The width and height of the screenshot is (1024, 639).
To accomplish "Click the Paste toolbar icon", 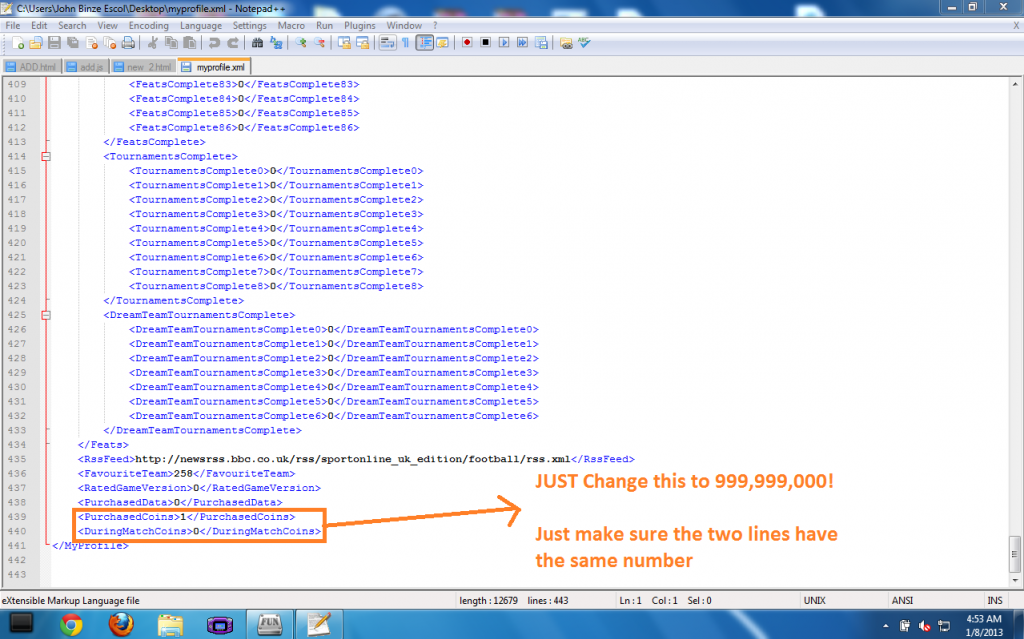I will (189, 43).
